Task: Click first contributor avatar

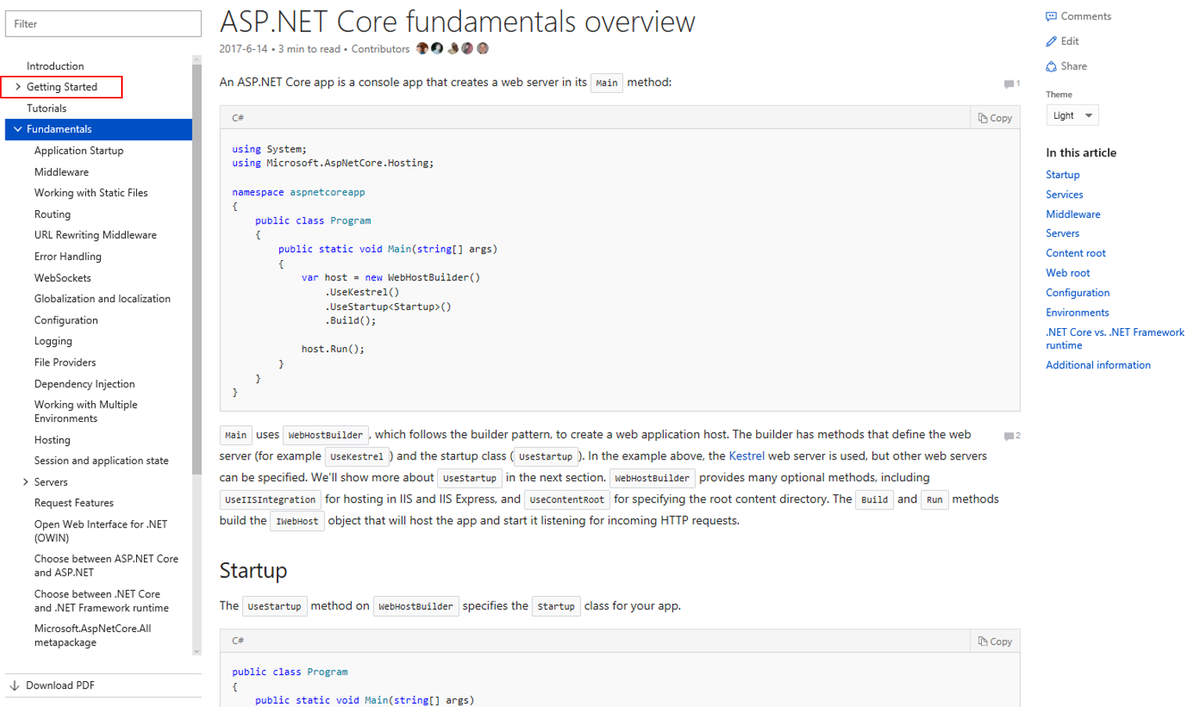Action: (x=422, y=48)
